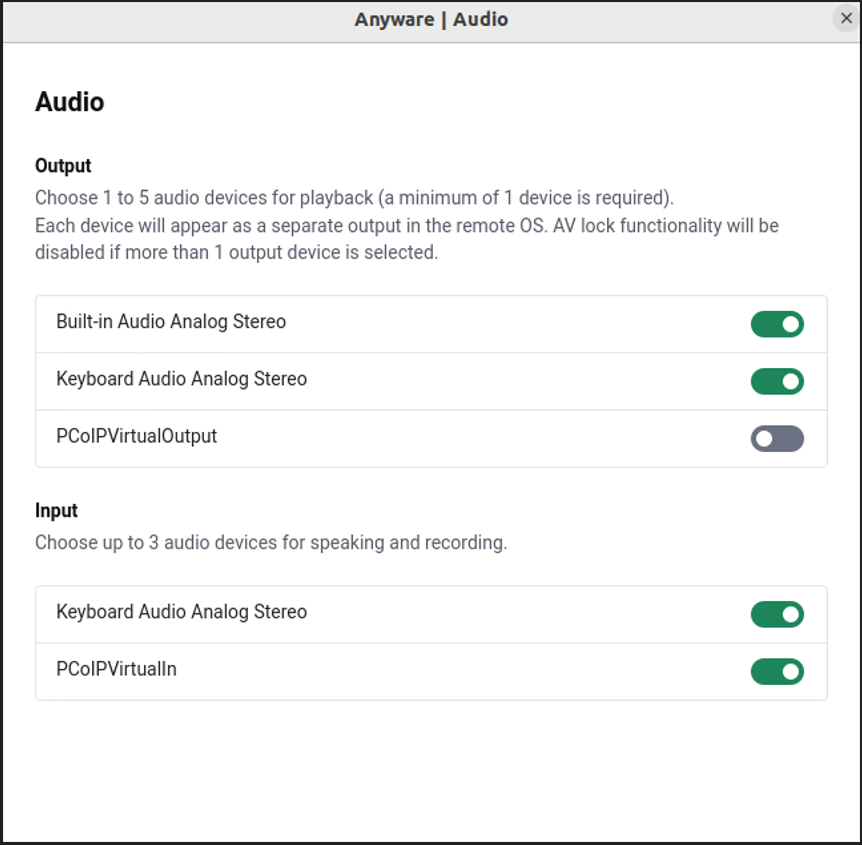Viewport: 862px width, 845px height.
Task: Click the 'disabled if more than 1 output' line
Action: (236, 252)
